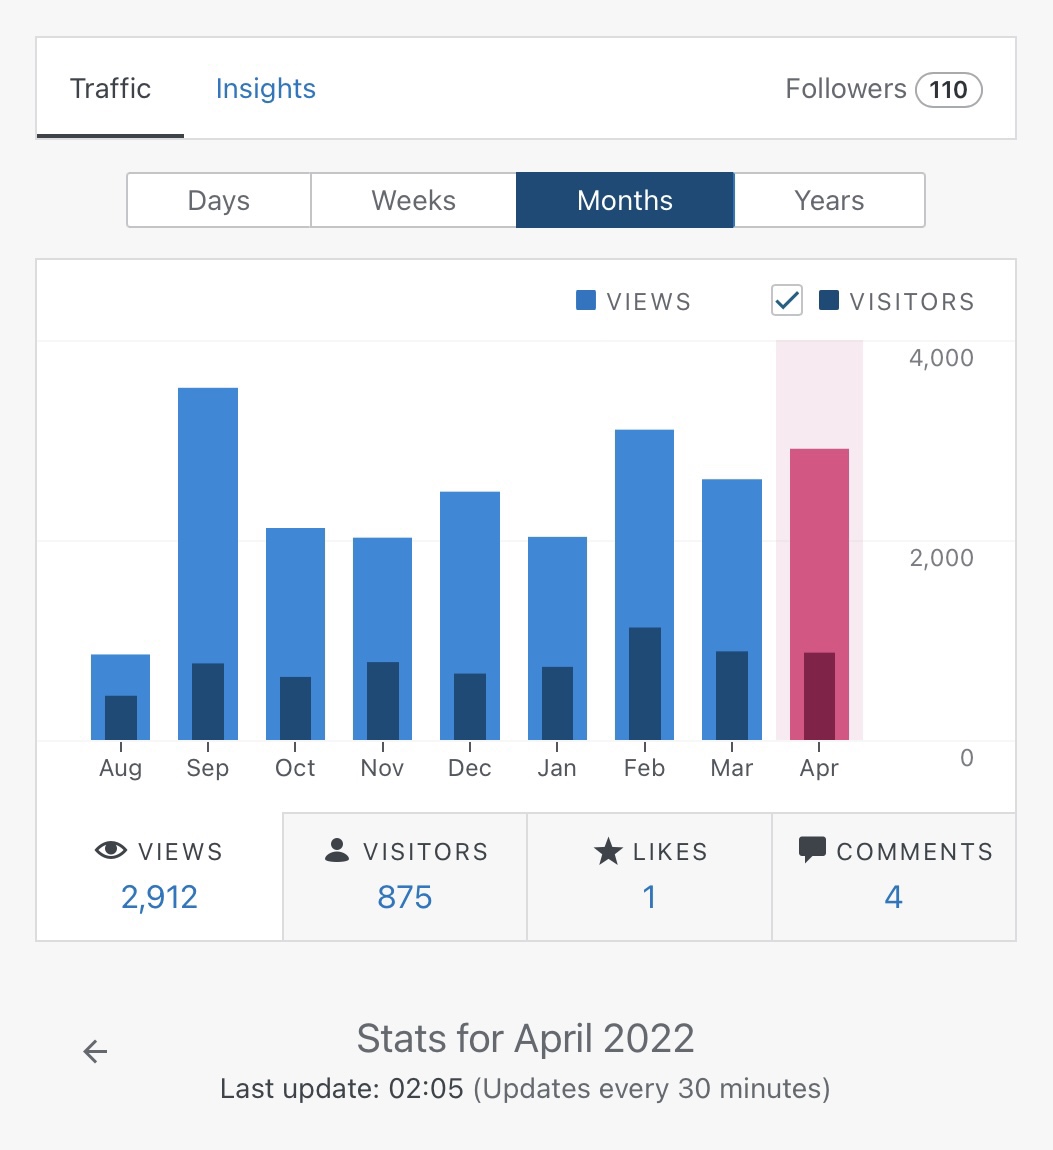The image size is (1053, 1150).
Task: Open the Traffic tab
Action: pyautogui.click(x=110, y=89)
